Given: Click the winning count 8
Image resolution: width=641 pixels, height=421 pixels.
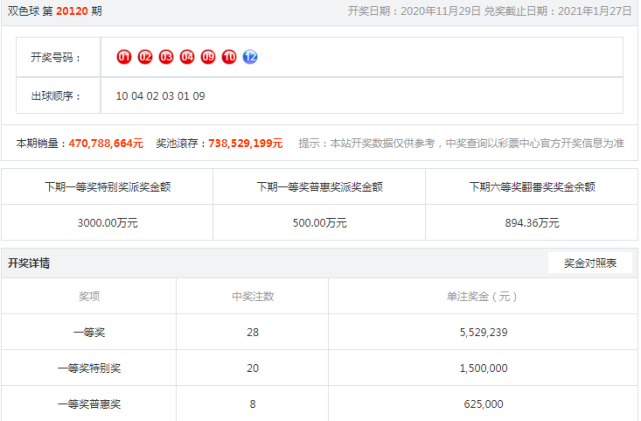Looking at the screenshot, I should [x=253, y=404].
